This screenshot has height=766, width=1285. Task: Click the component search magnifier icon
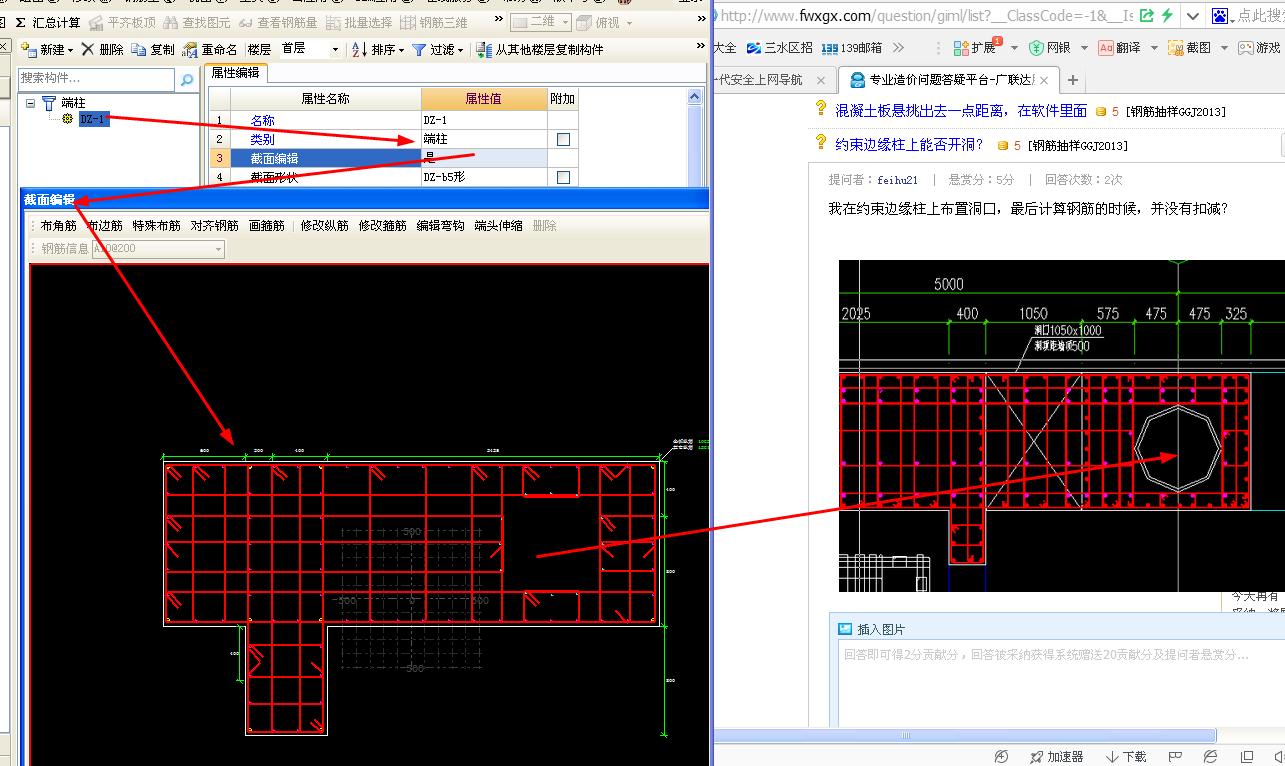186,79
